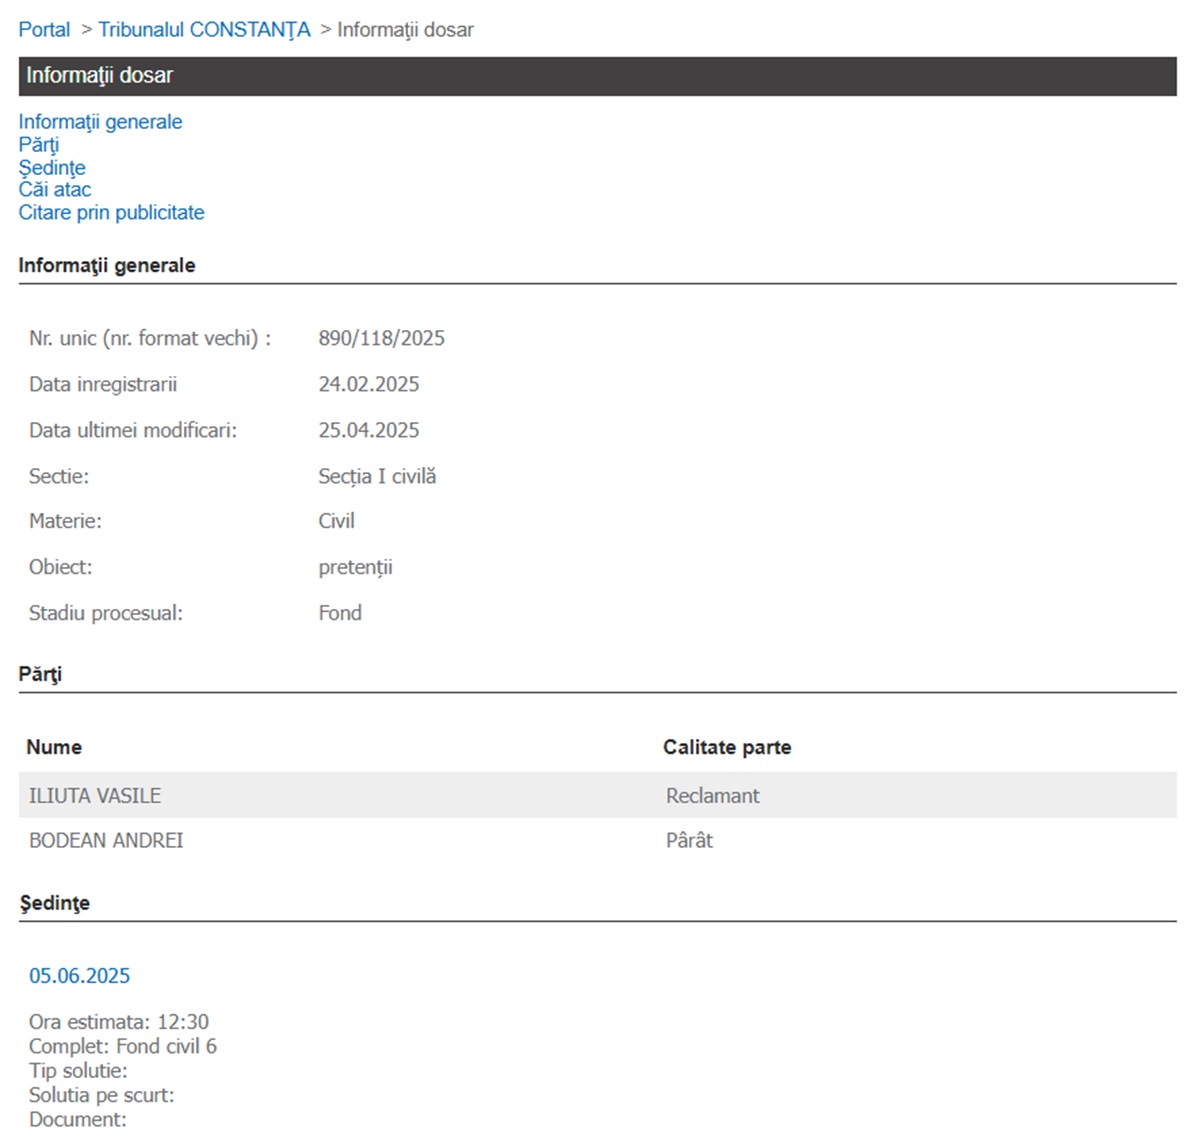
Task: Select party name BODEAN ANDREI
Action: pyautogui.click(x=106, y=841)
